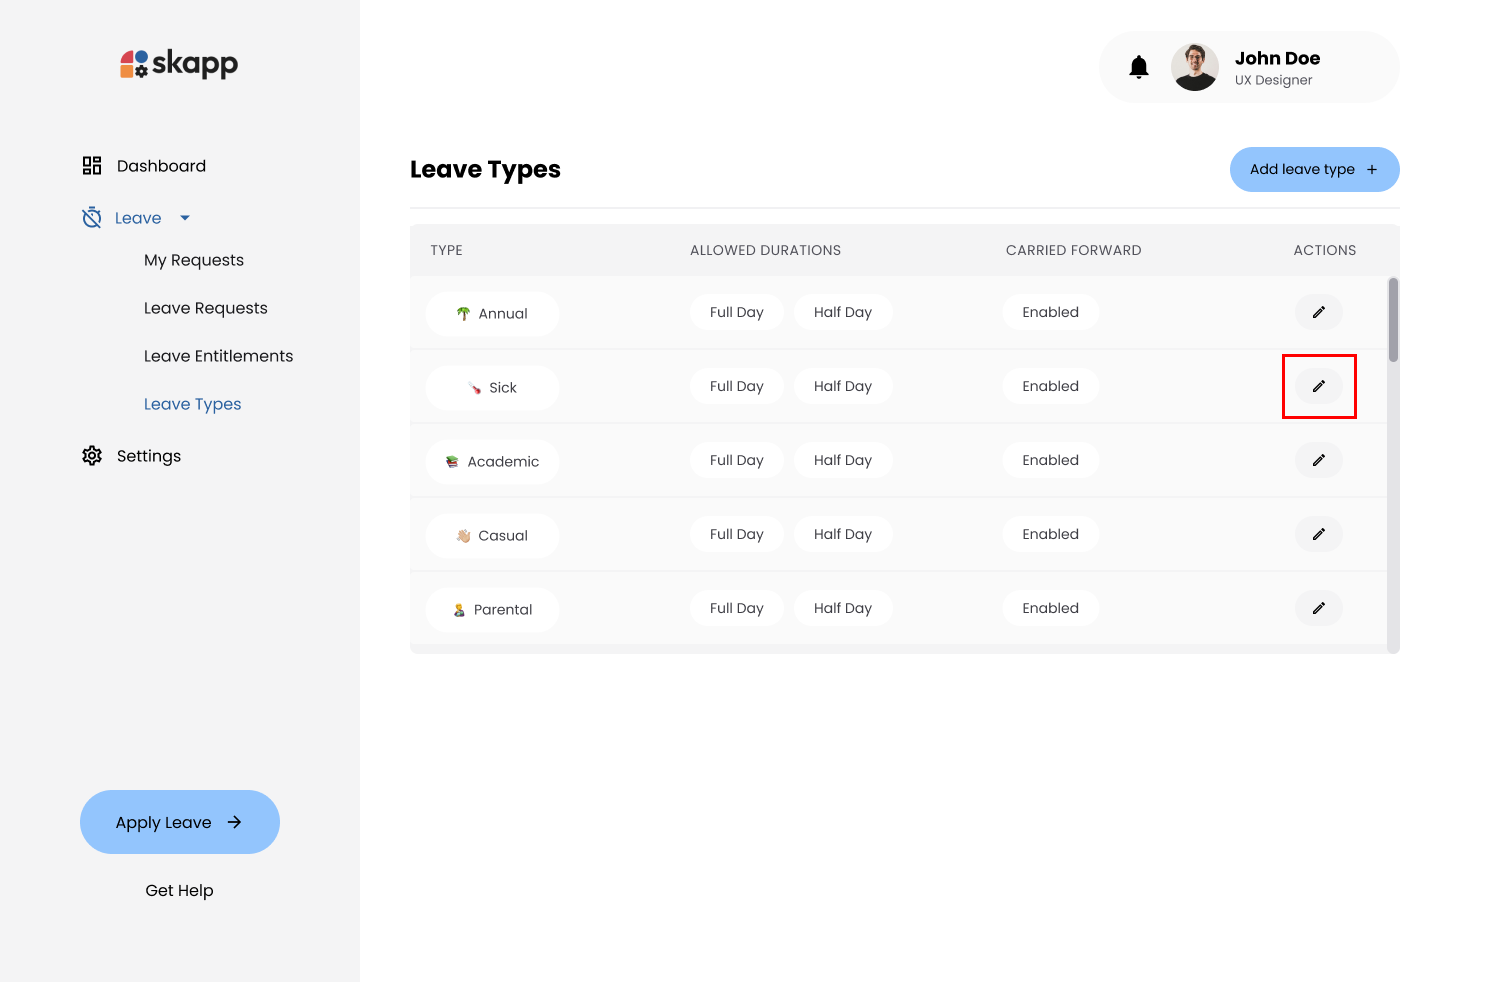This screenshot has width=1512, height=1001.
Task: Go to My Requests
Action: tap(194, 260)
